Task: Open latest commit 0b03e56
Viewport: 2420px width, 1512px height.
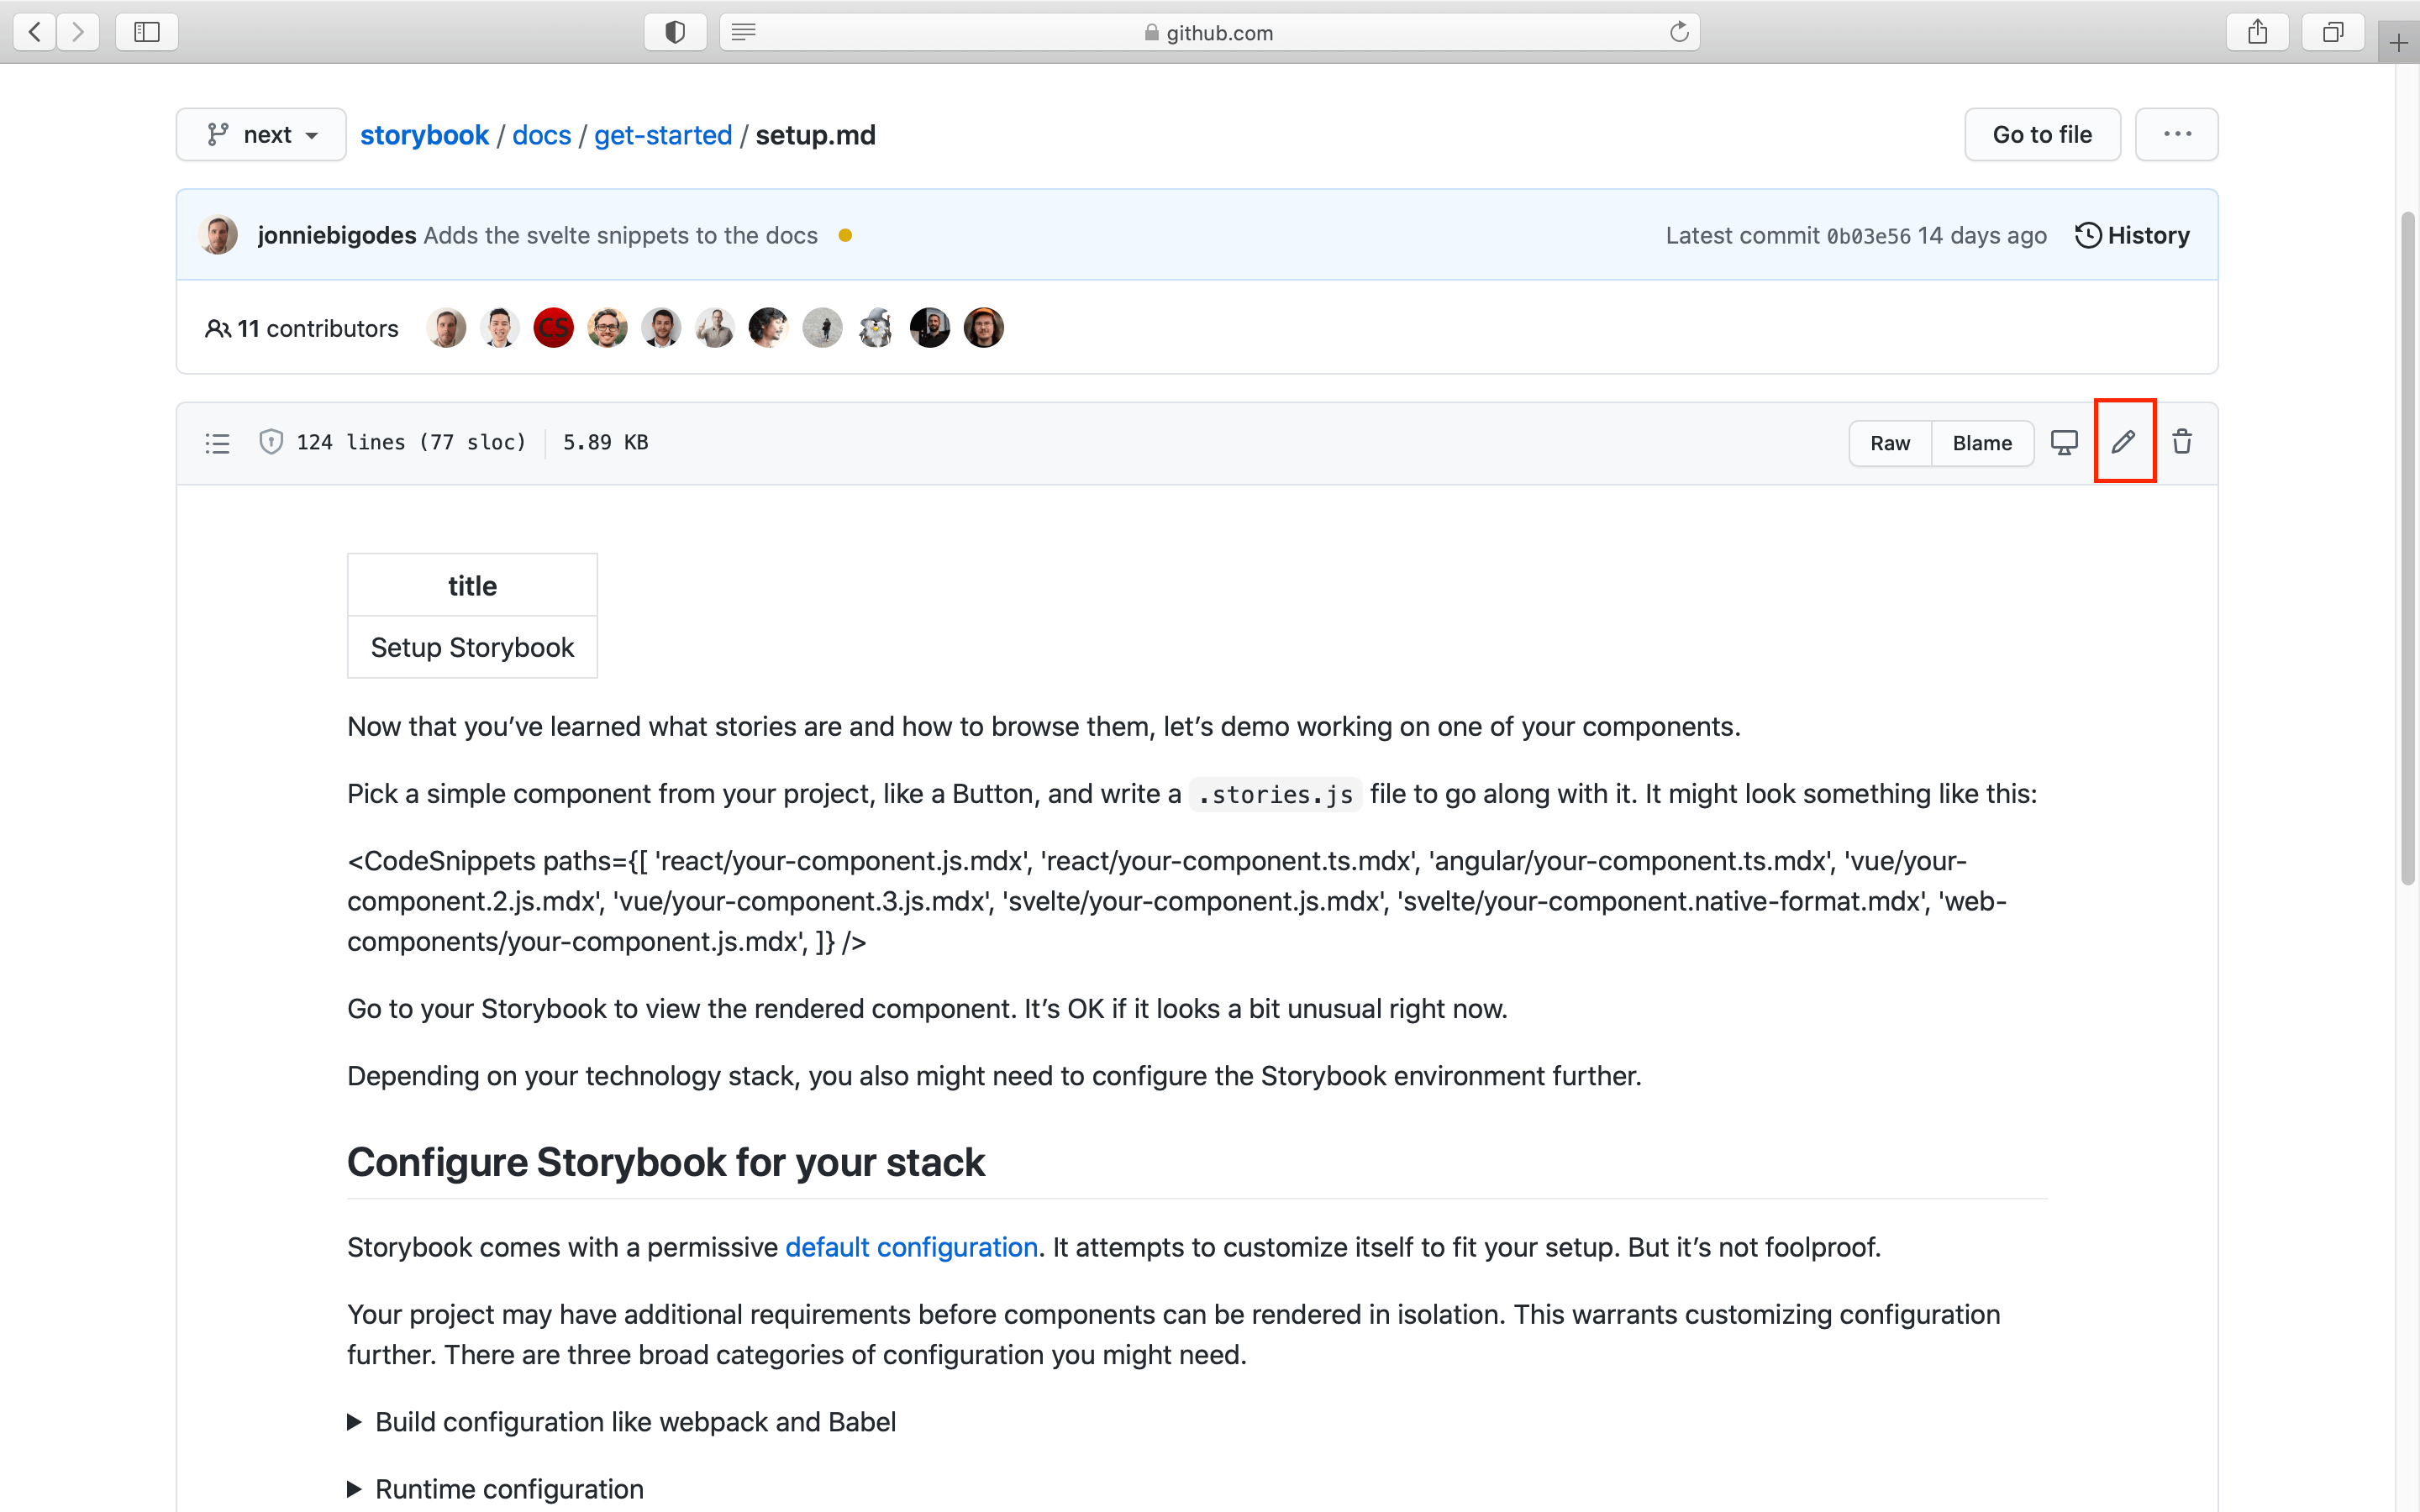Action: click(1868, 236)
